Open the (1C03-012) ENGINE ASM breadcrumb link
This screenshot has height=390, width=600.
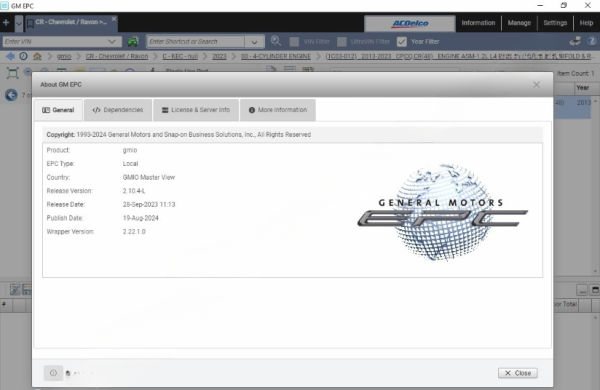[x=460, y=56]
